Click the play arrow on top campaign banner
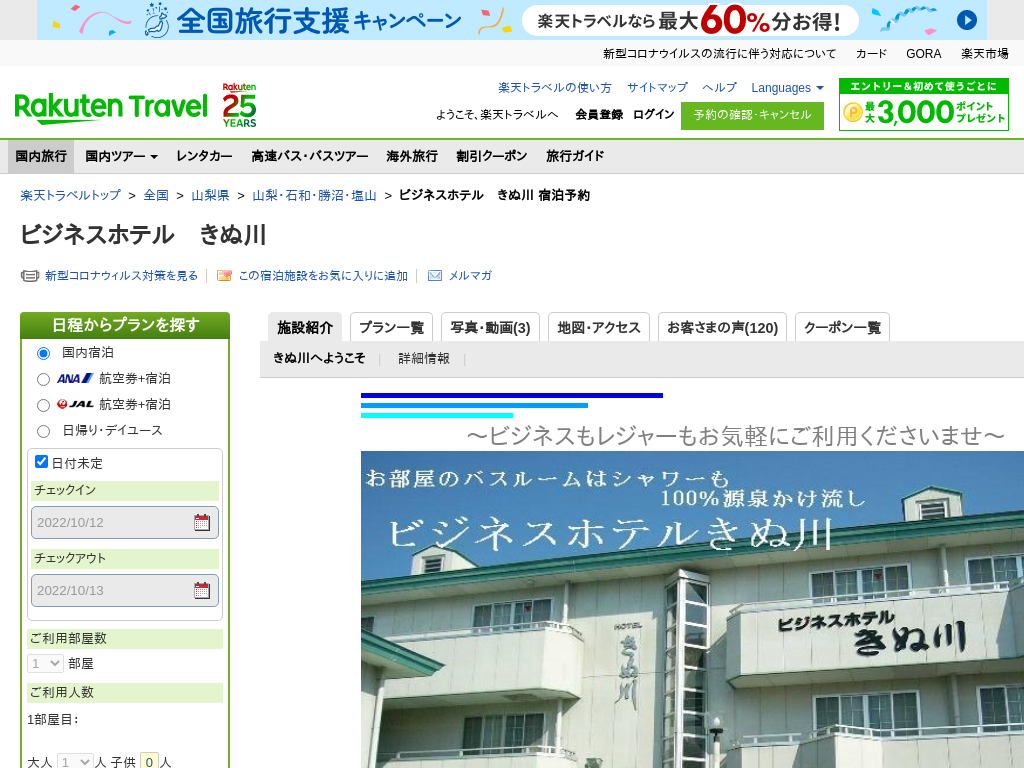This screenshot has height=768, width=1024. (x=967, y=20)
